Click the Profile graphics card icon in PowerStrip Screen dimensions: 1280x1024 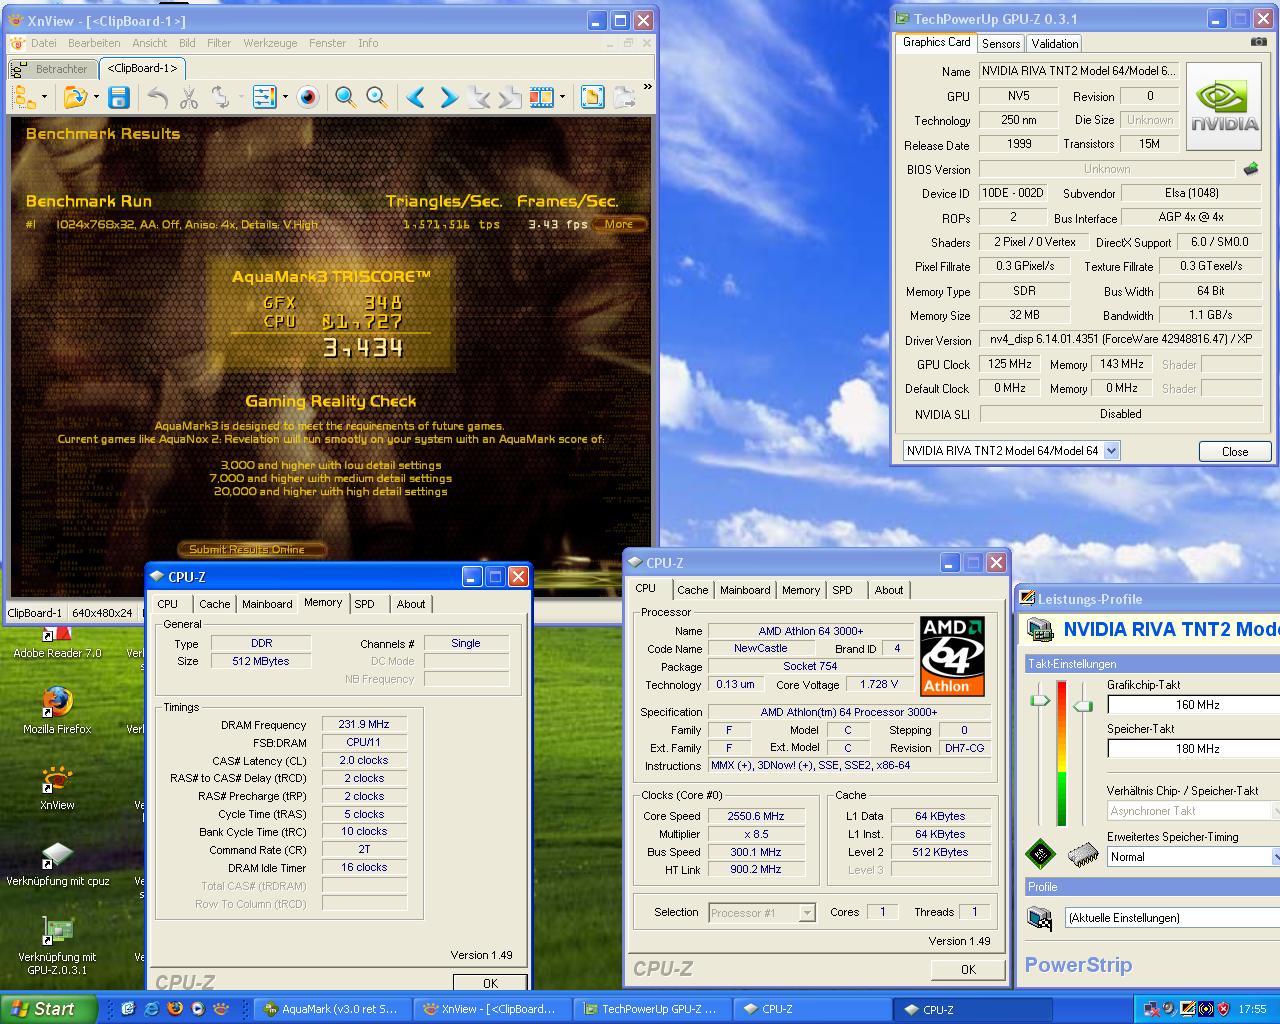pos(1041,917)
